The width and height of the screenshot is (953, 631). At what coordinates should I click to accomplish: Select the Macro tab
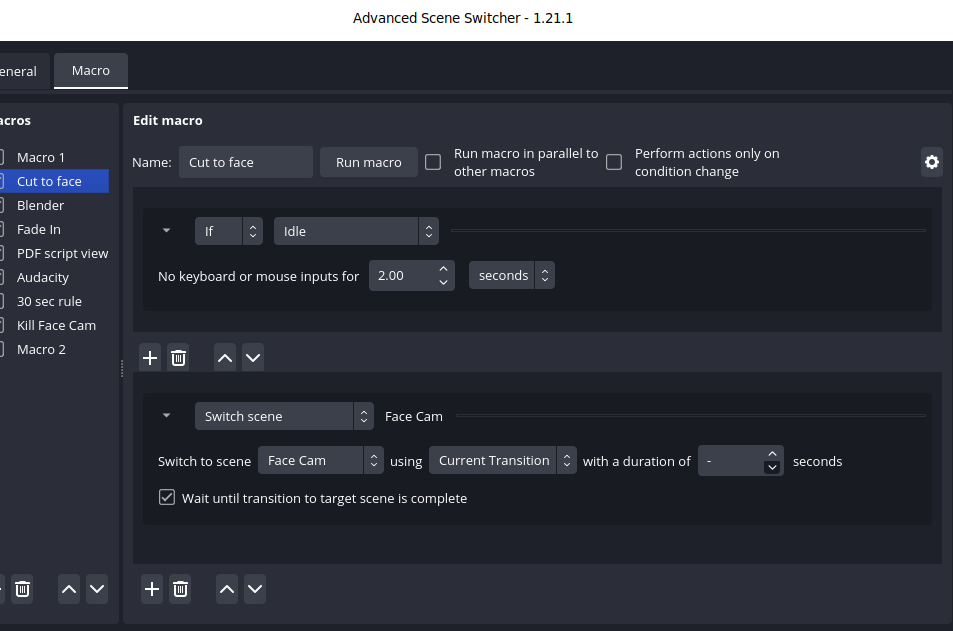pyautogui.click(x=90, y=70)
